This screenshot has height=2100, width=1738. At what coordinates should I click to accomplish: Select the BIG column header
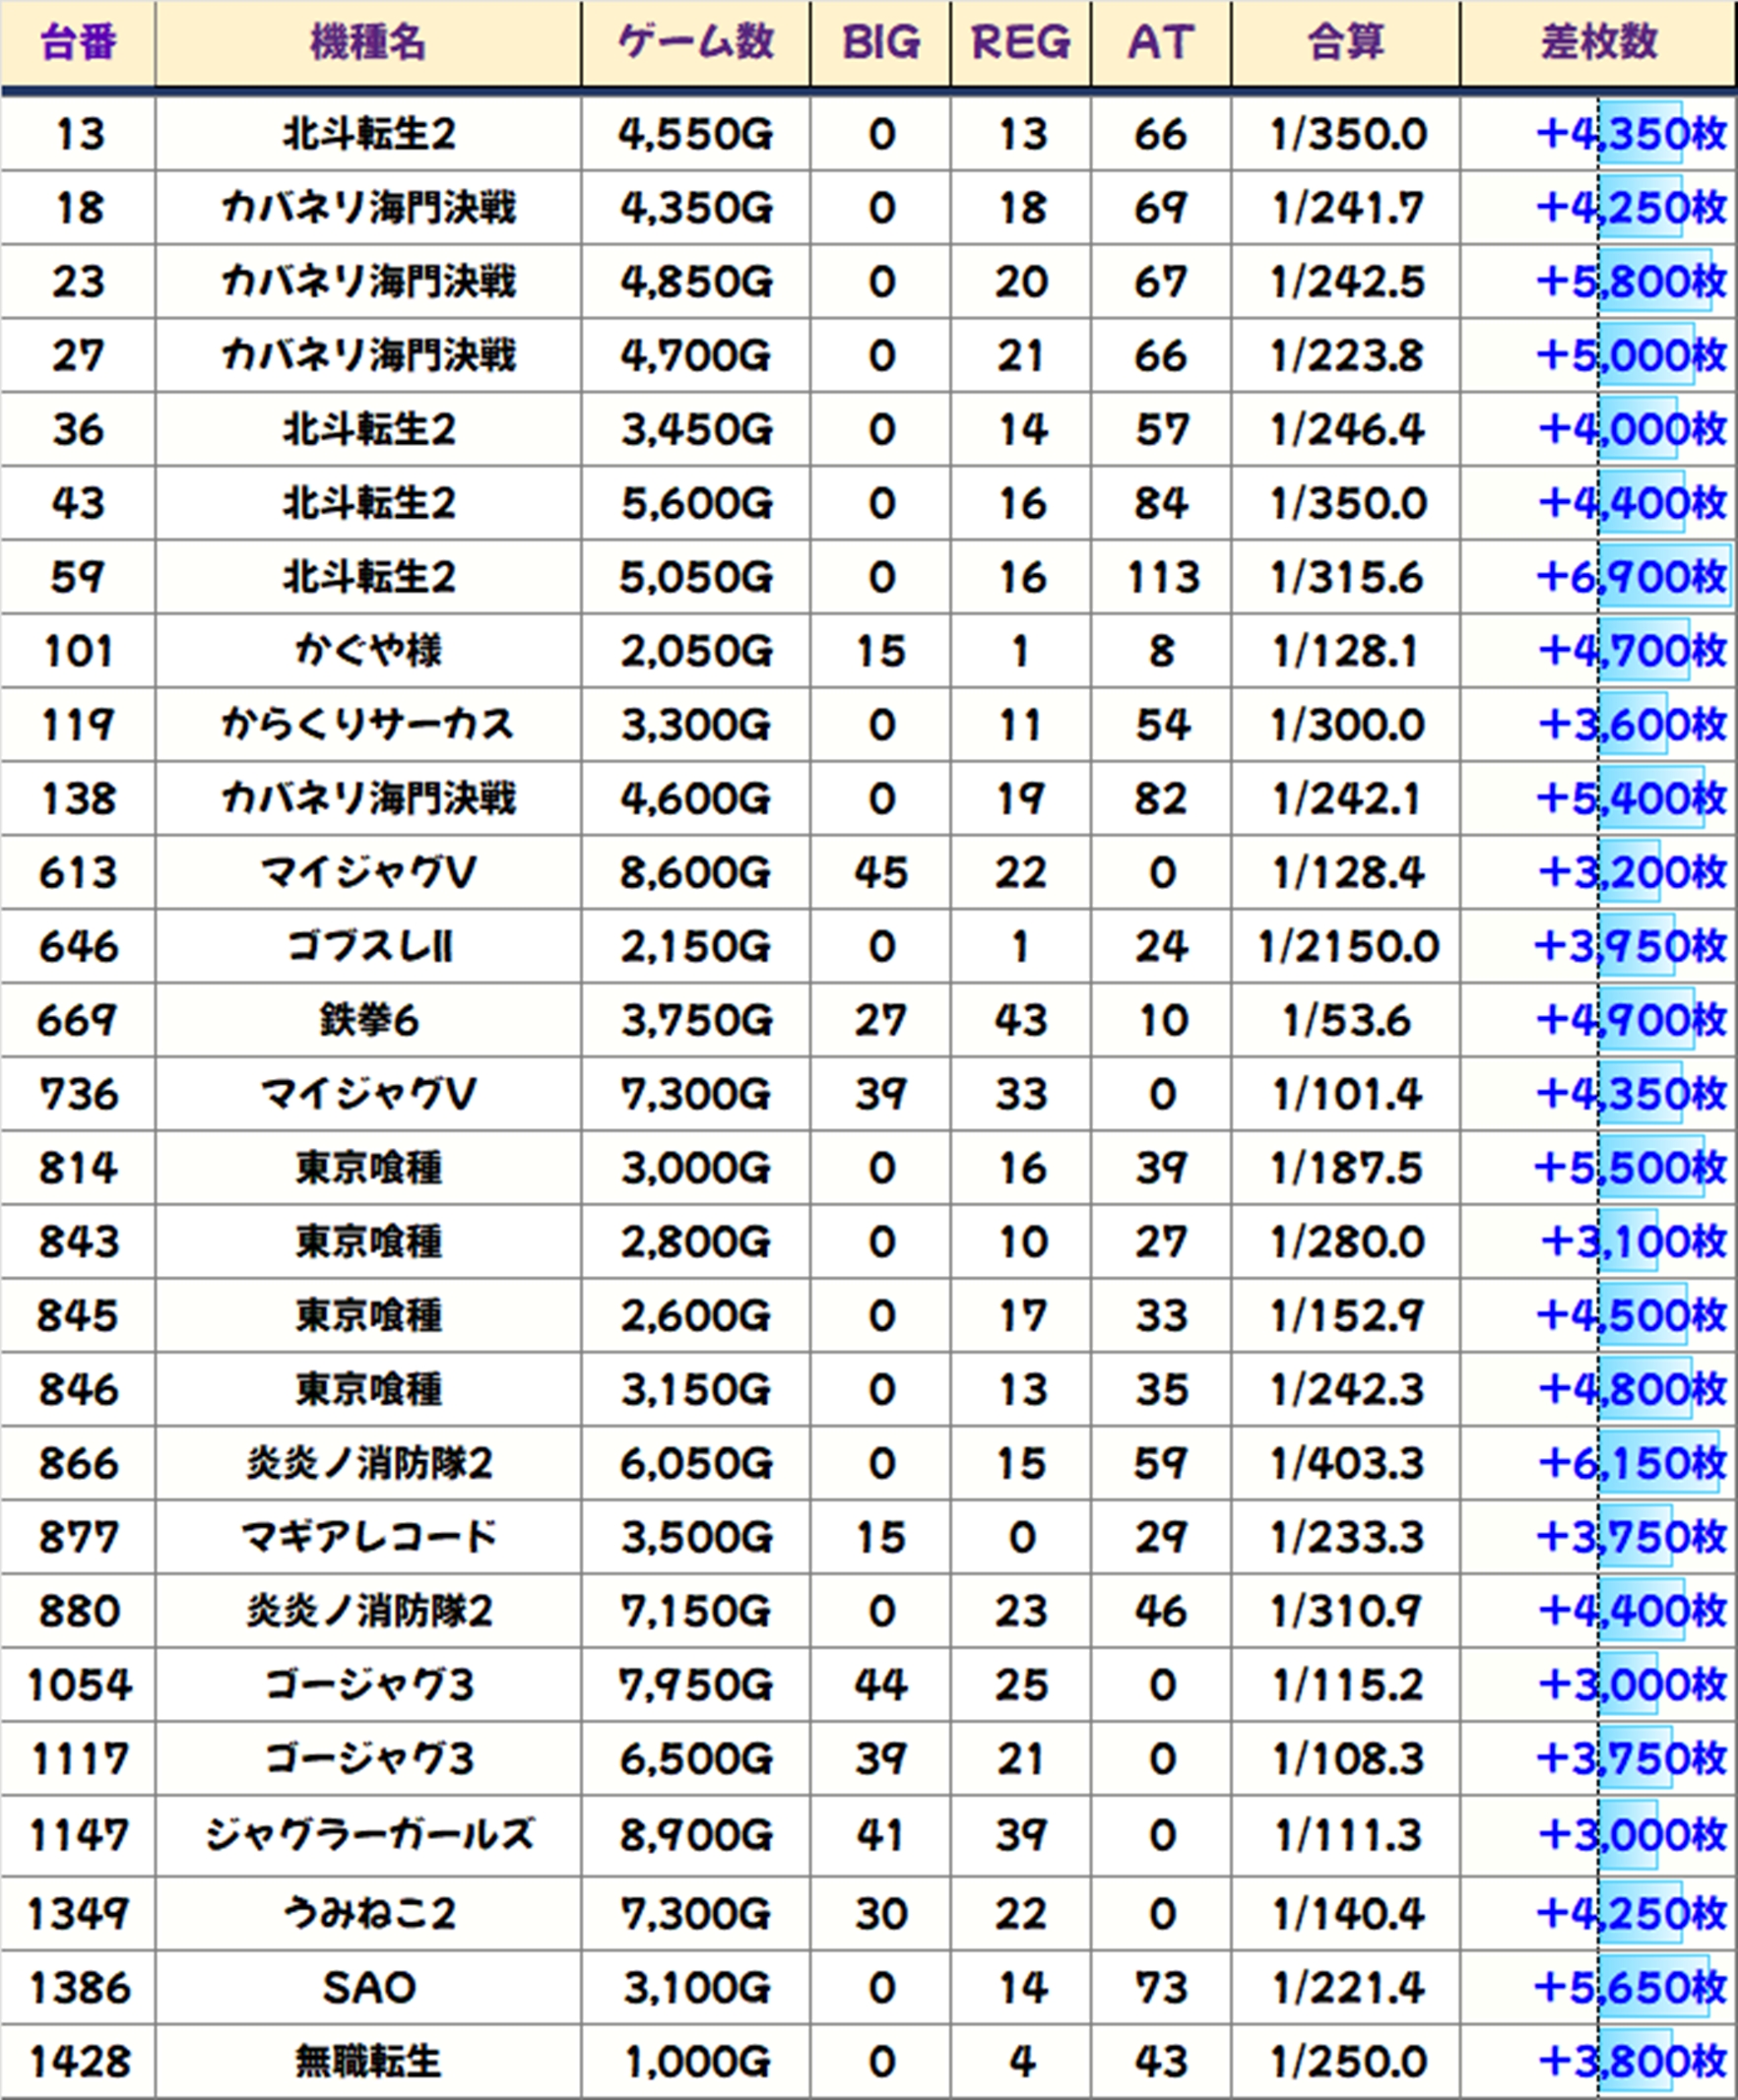pyautogui.click(x=880, y=43)
